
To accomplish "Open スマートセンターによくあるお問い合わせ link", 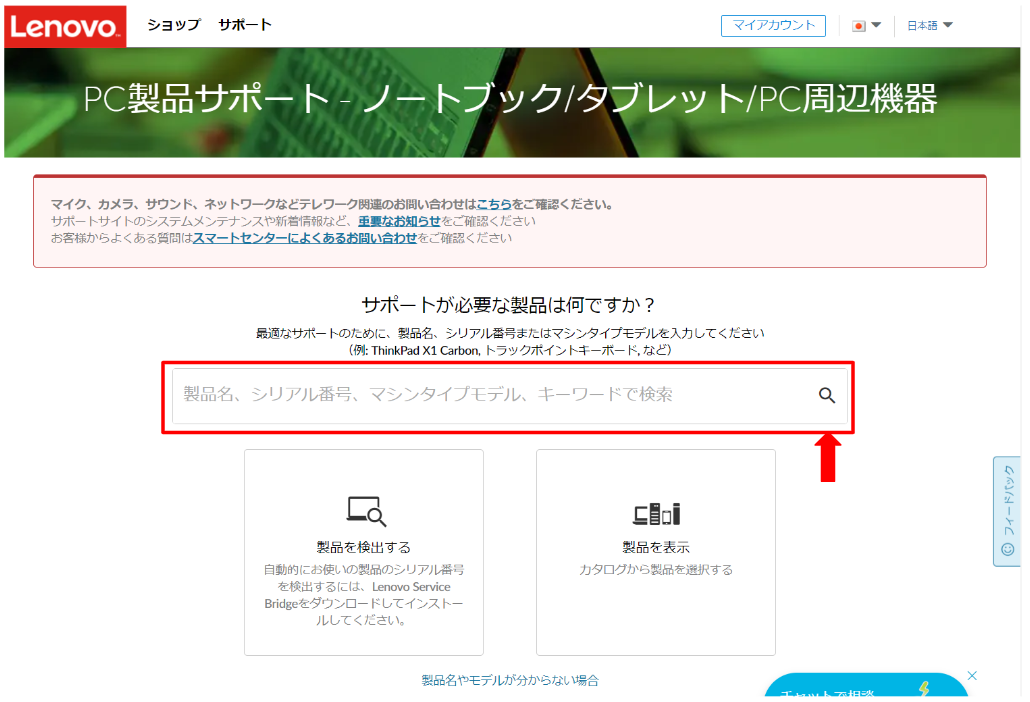I will (x=305, y=238).
